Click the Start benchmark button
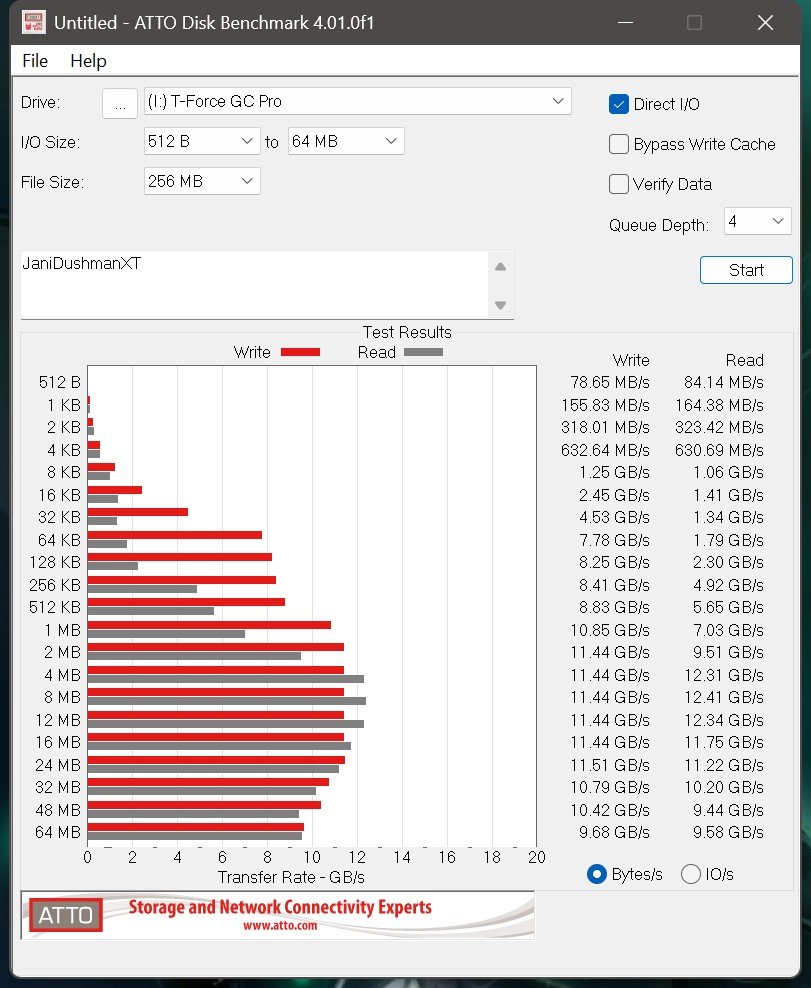811x988 pixels. [x=746, y=270]
